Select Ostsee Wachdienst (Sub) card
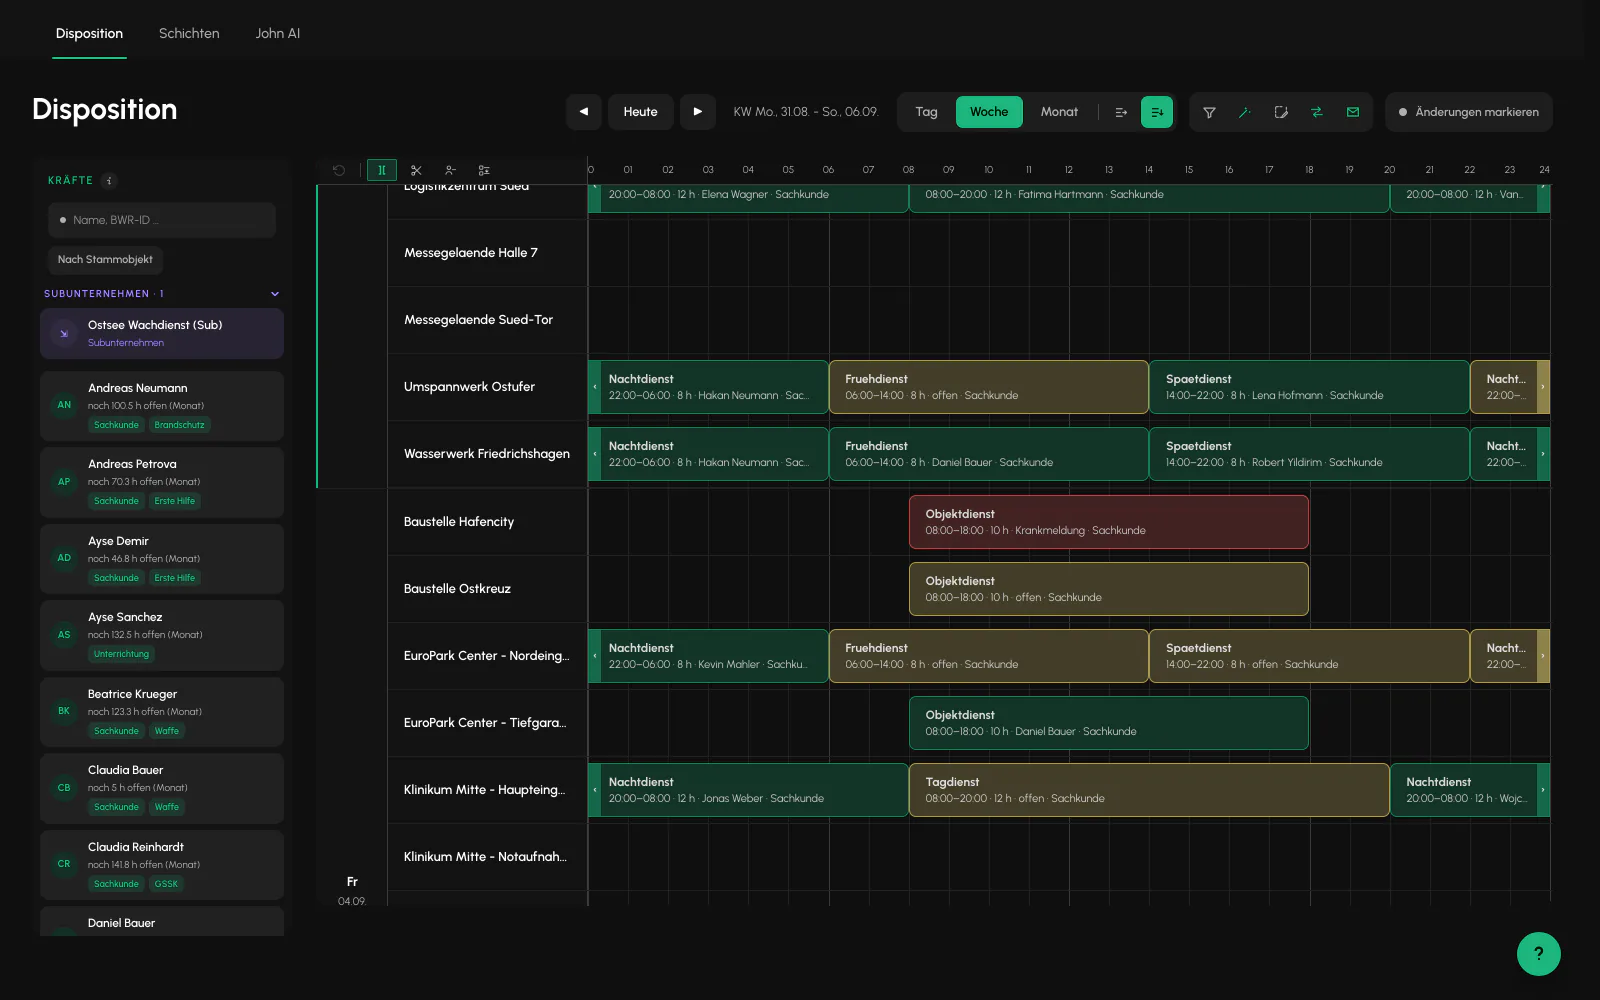Viewport: 1600px width, 1000px height. coord(162,333)
